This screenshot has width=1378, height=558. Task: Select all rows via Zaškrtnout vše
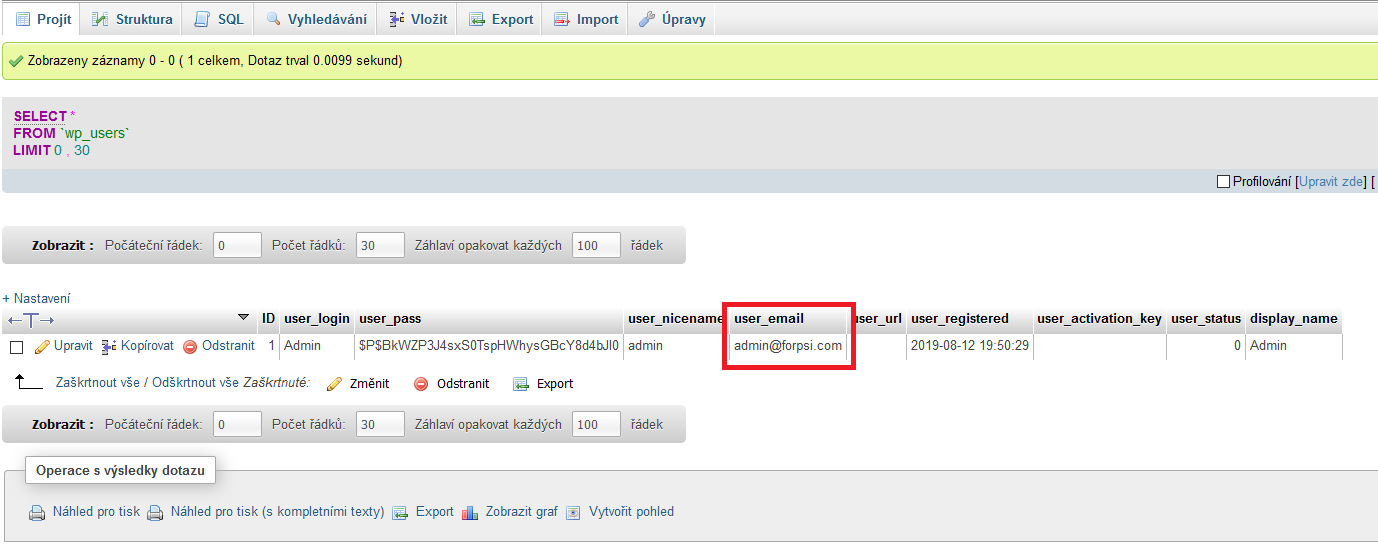pyautogui.click(x=98, y=383)
